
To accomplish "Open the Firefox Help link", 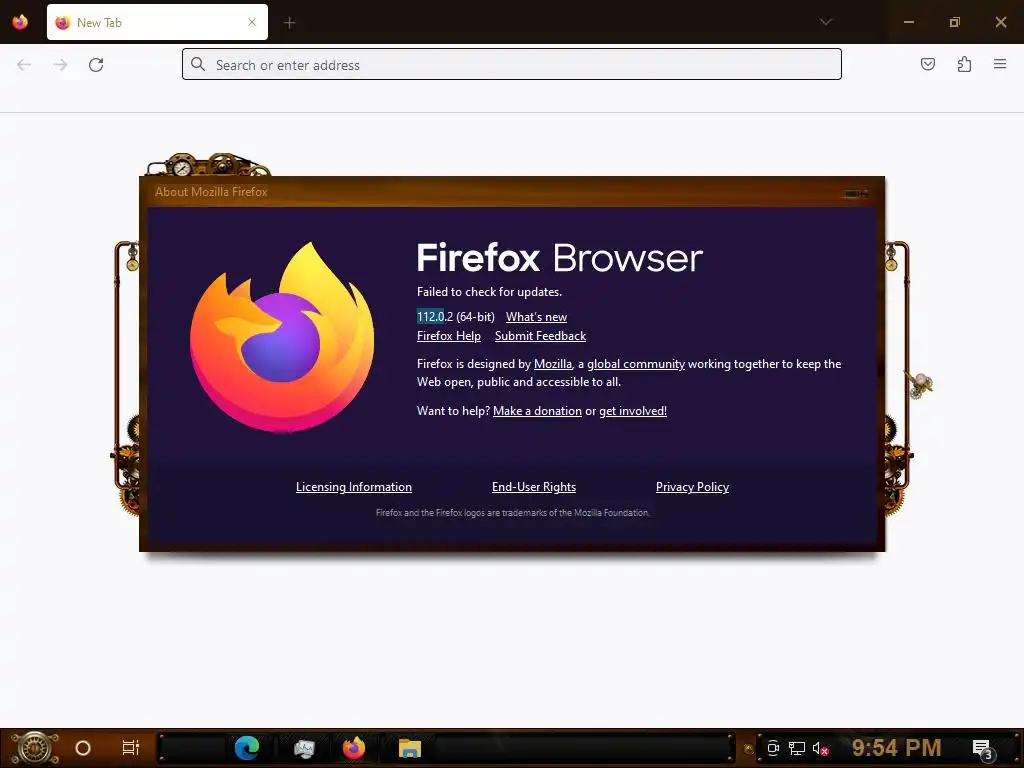I will point(449,336).
